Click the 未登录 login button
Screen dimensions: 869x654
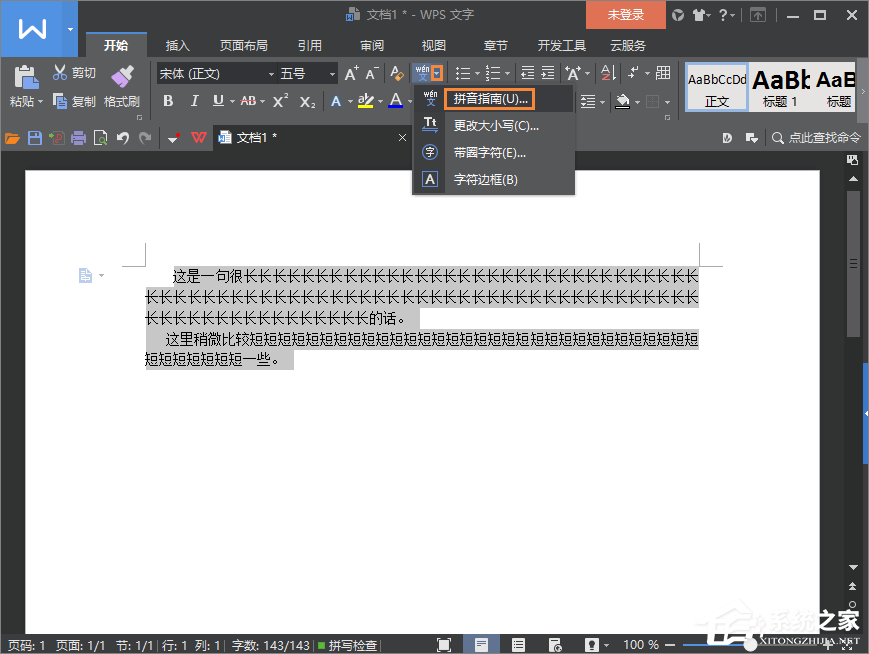pos(624,15)
